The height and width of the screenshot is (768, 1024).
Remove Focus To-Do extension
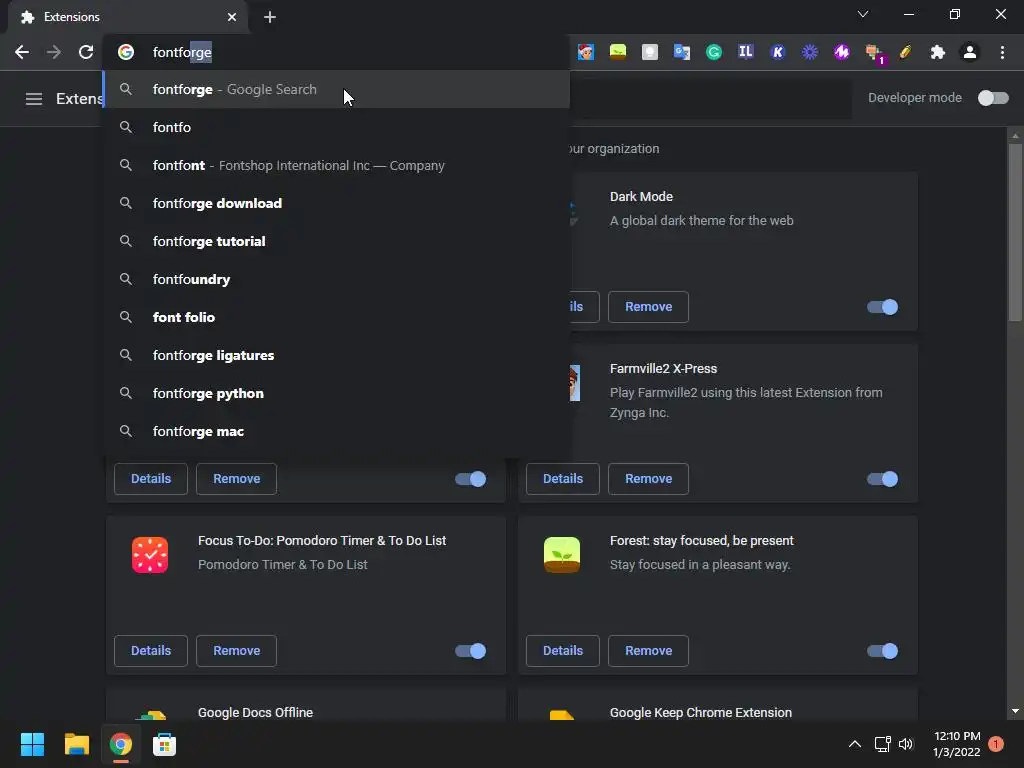(x=236, y=651)
